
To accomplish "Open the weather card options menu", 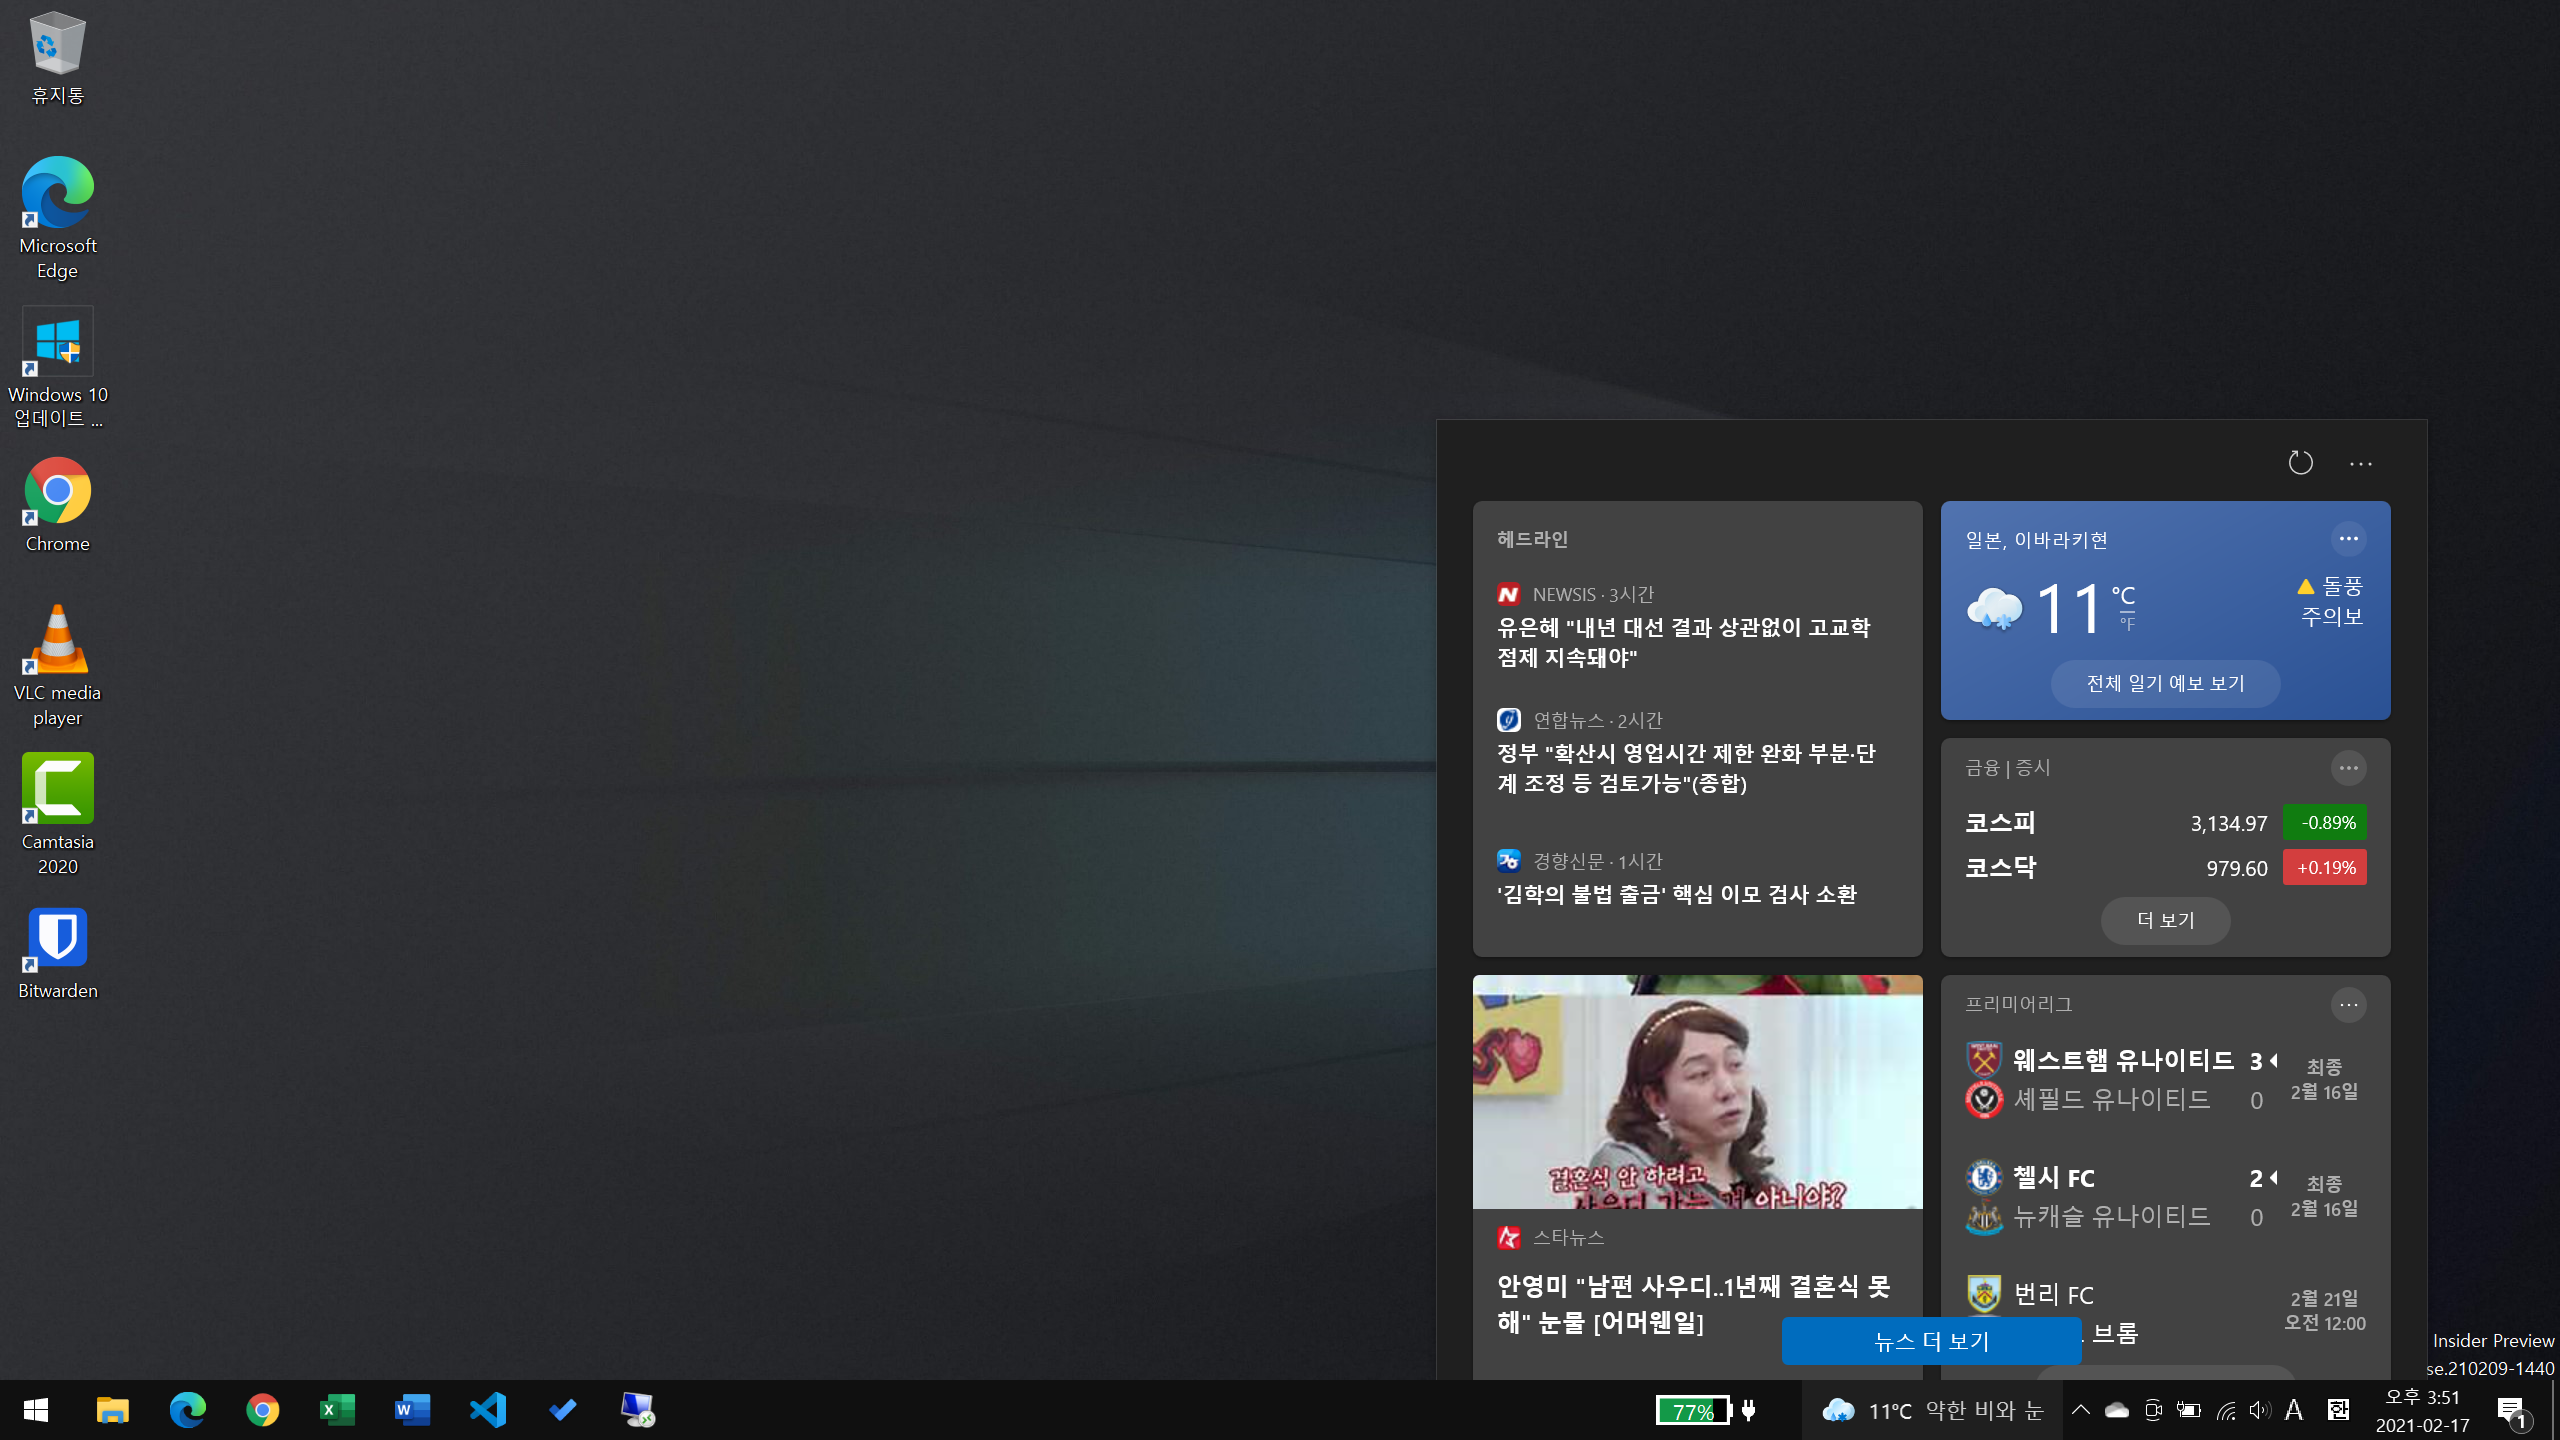I will click(2348, 539).
